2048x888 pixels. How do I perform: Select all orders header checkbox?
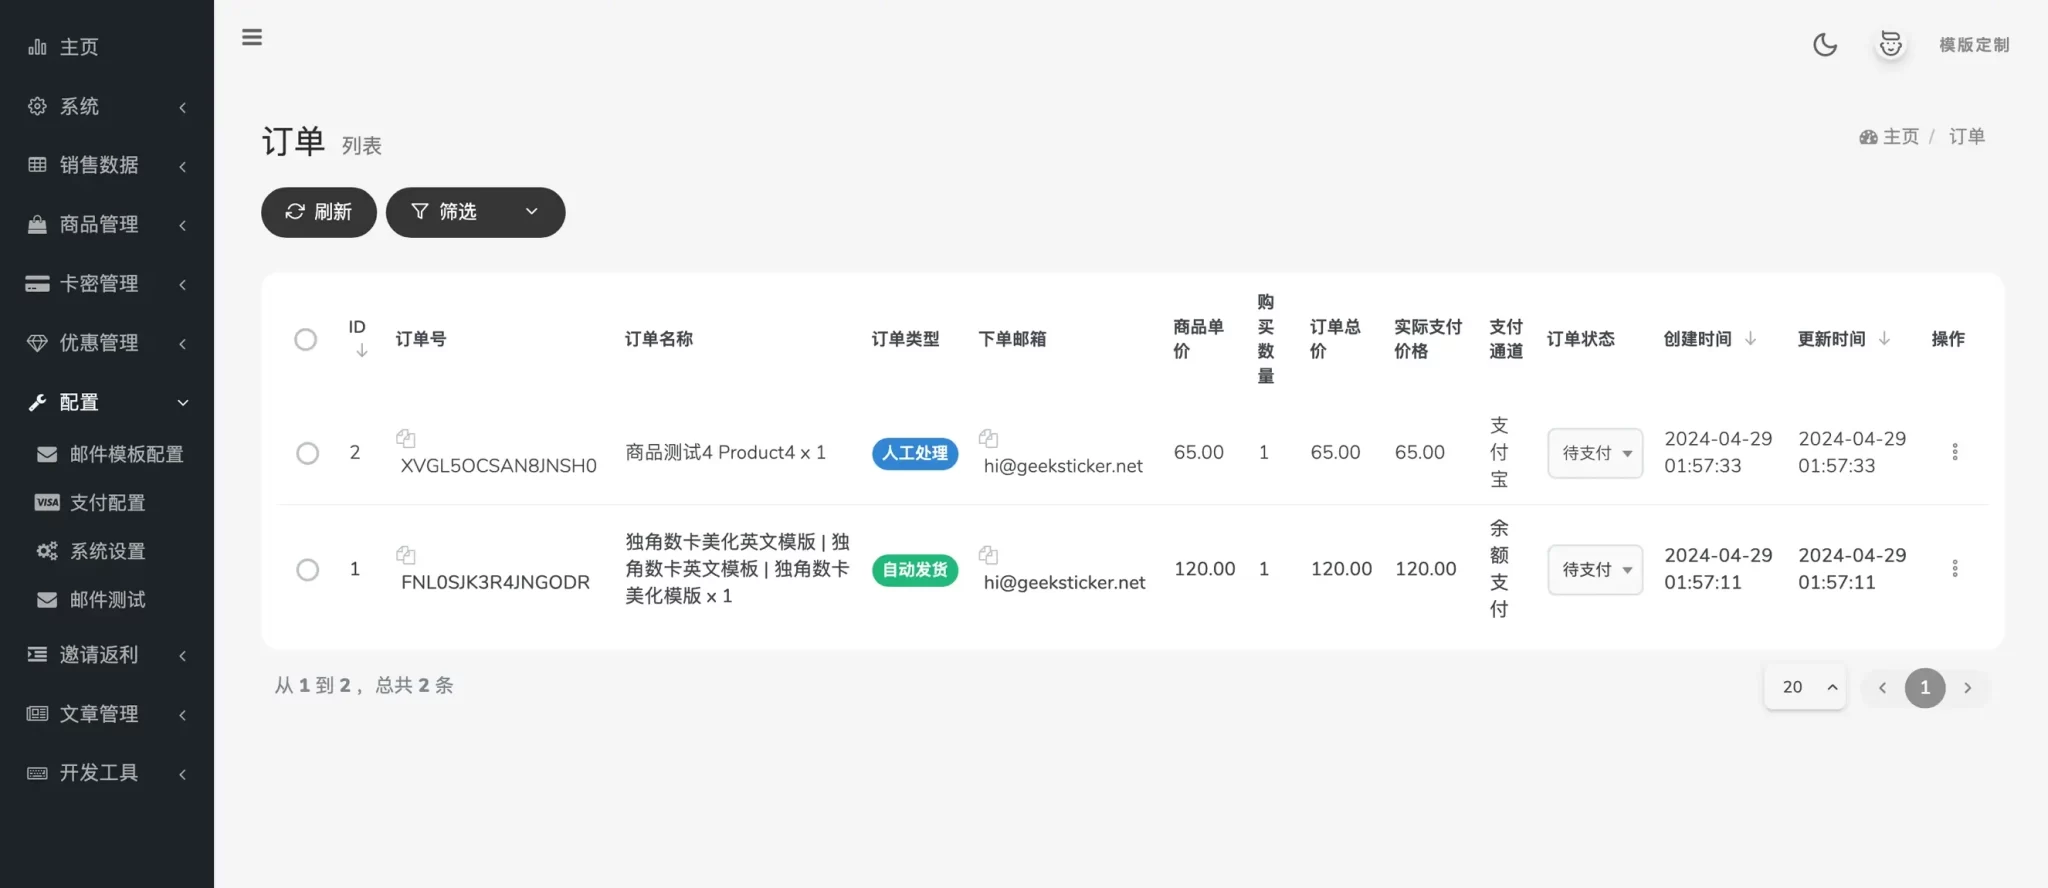(x=306, y=340)
